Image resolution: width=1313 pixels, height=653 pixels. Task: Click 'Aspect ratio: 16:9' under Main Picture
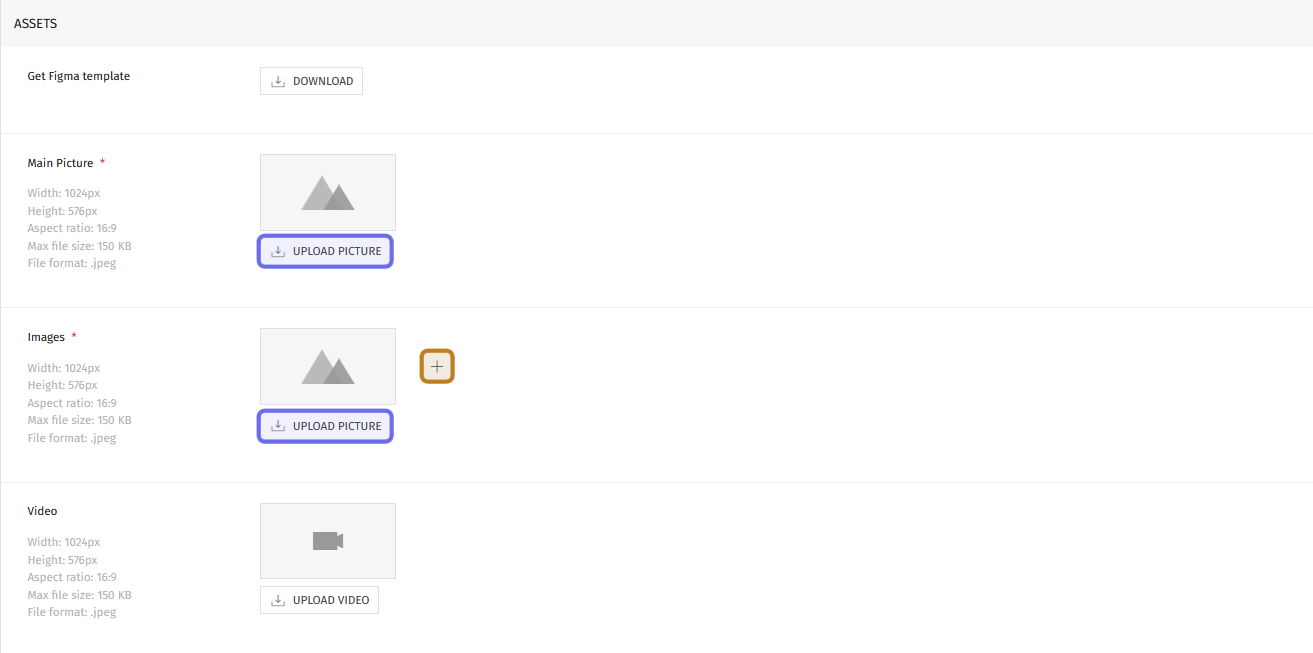72,228
